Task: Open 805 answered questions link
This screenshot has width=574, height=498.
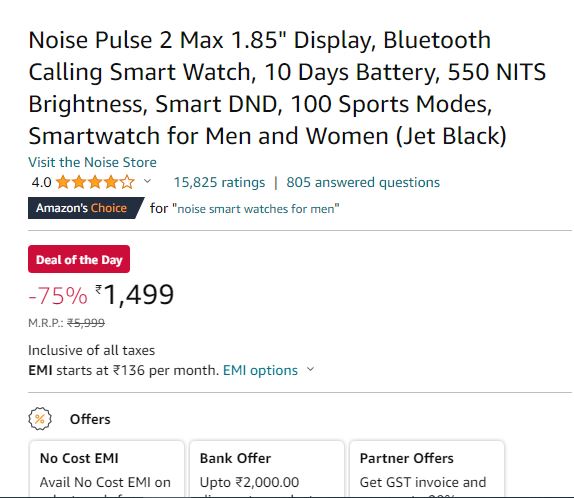Action: [363, 182]
